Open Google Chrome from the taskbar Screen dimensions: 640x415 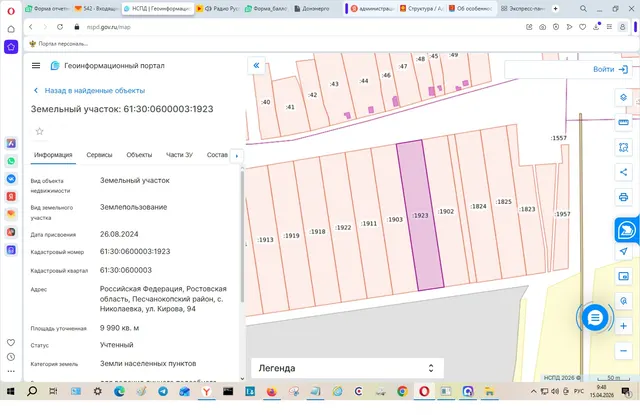pos(402,391)
